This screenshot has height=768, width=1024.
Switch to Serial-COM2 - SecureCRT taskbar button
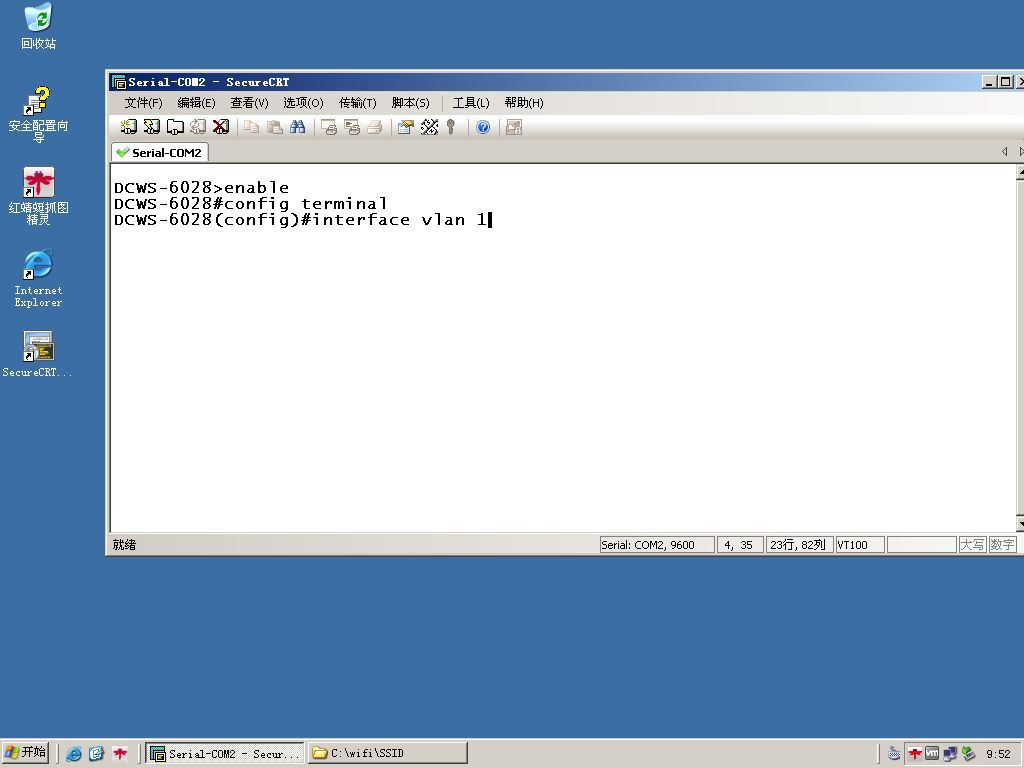225,753
